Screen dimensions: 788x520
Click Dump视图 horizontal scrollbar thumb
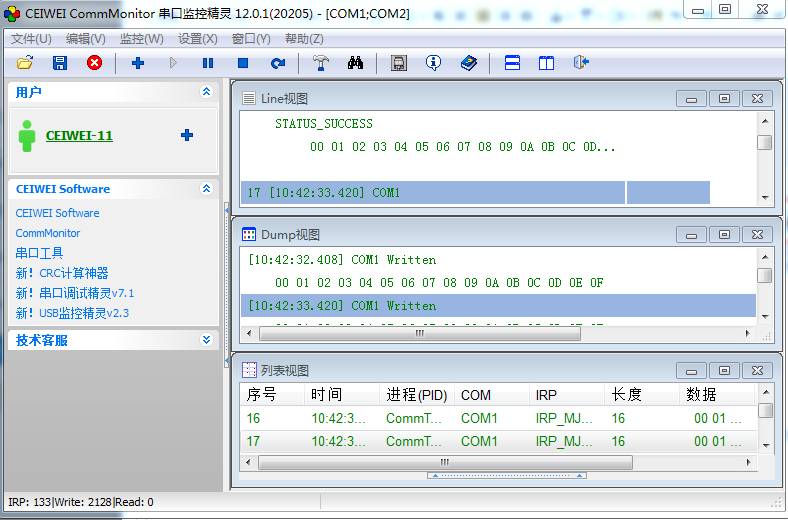(420, 333)
